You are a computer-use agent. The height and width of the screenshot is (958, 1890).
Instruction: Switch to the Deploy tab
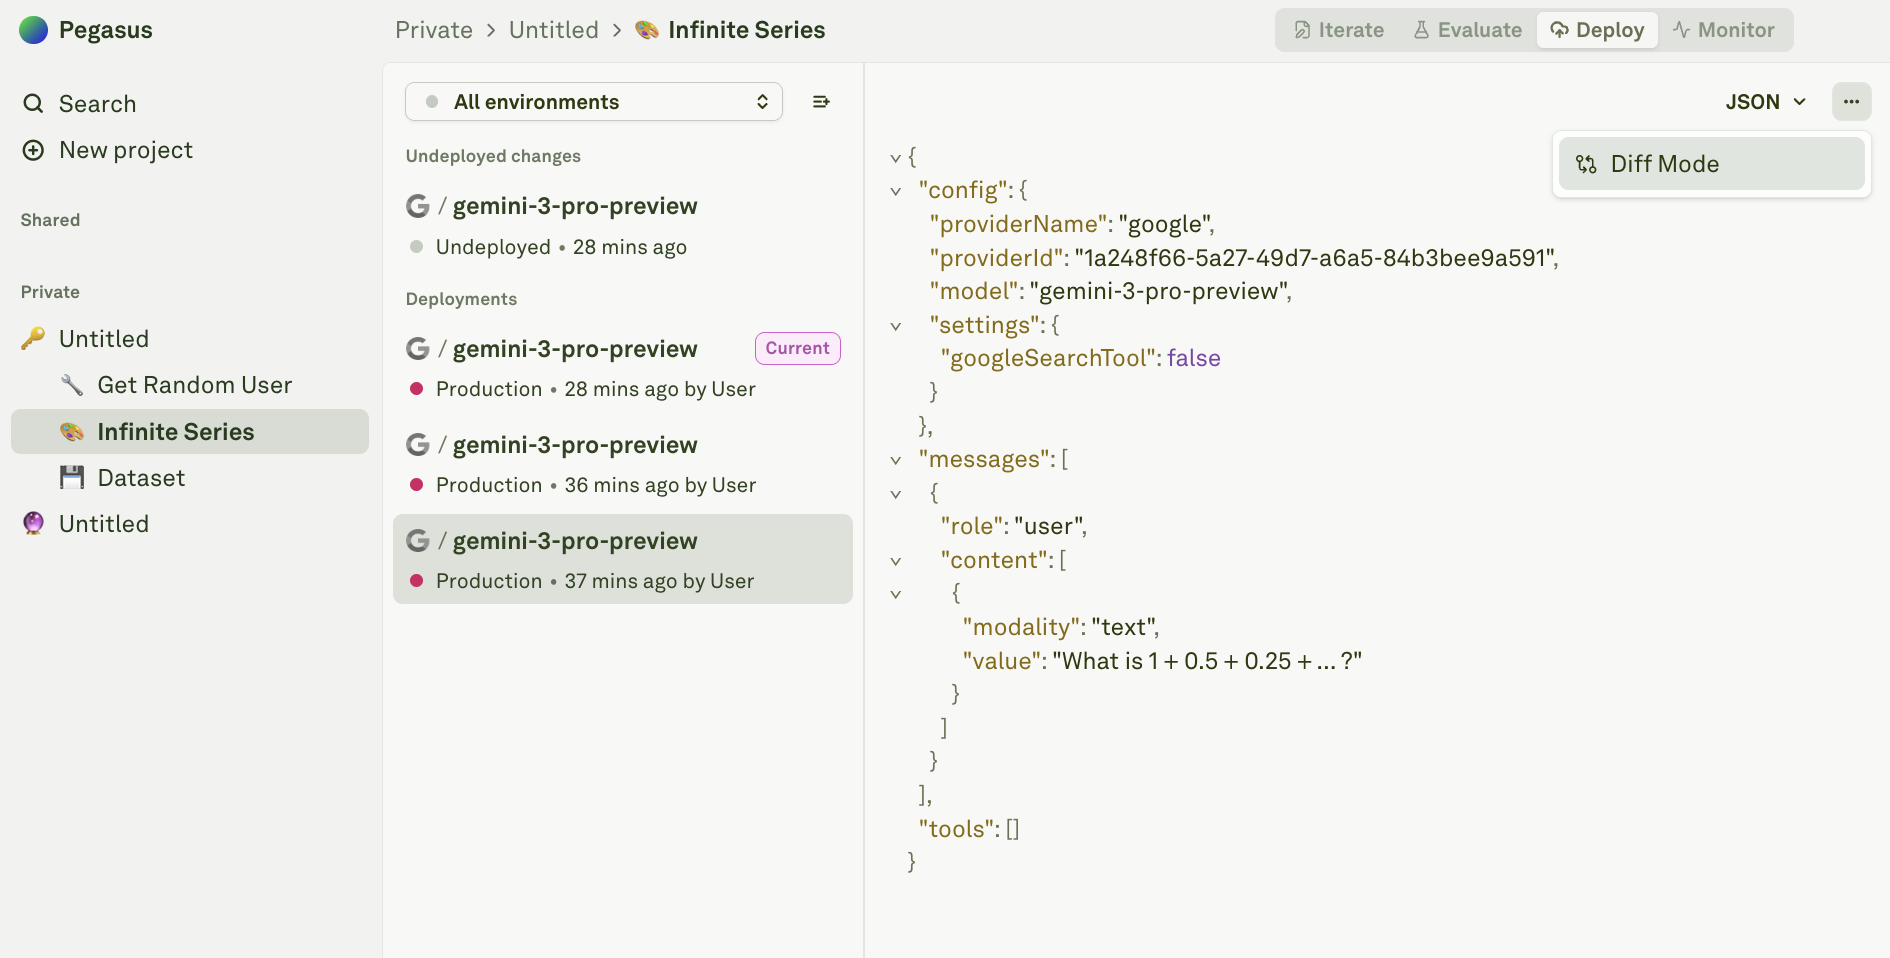click(1597, 30)
